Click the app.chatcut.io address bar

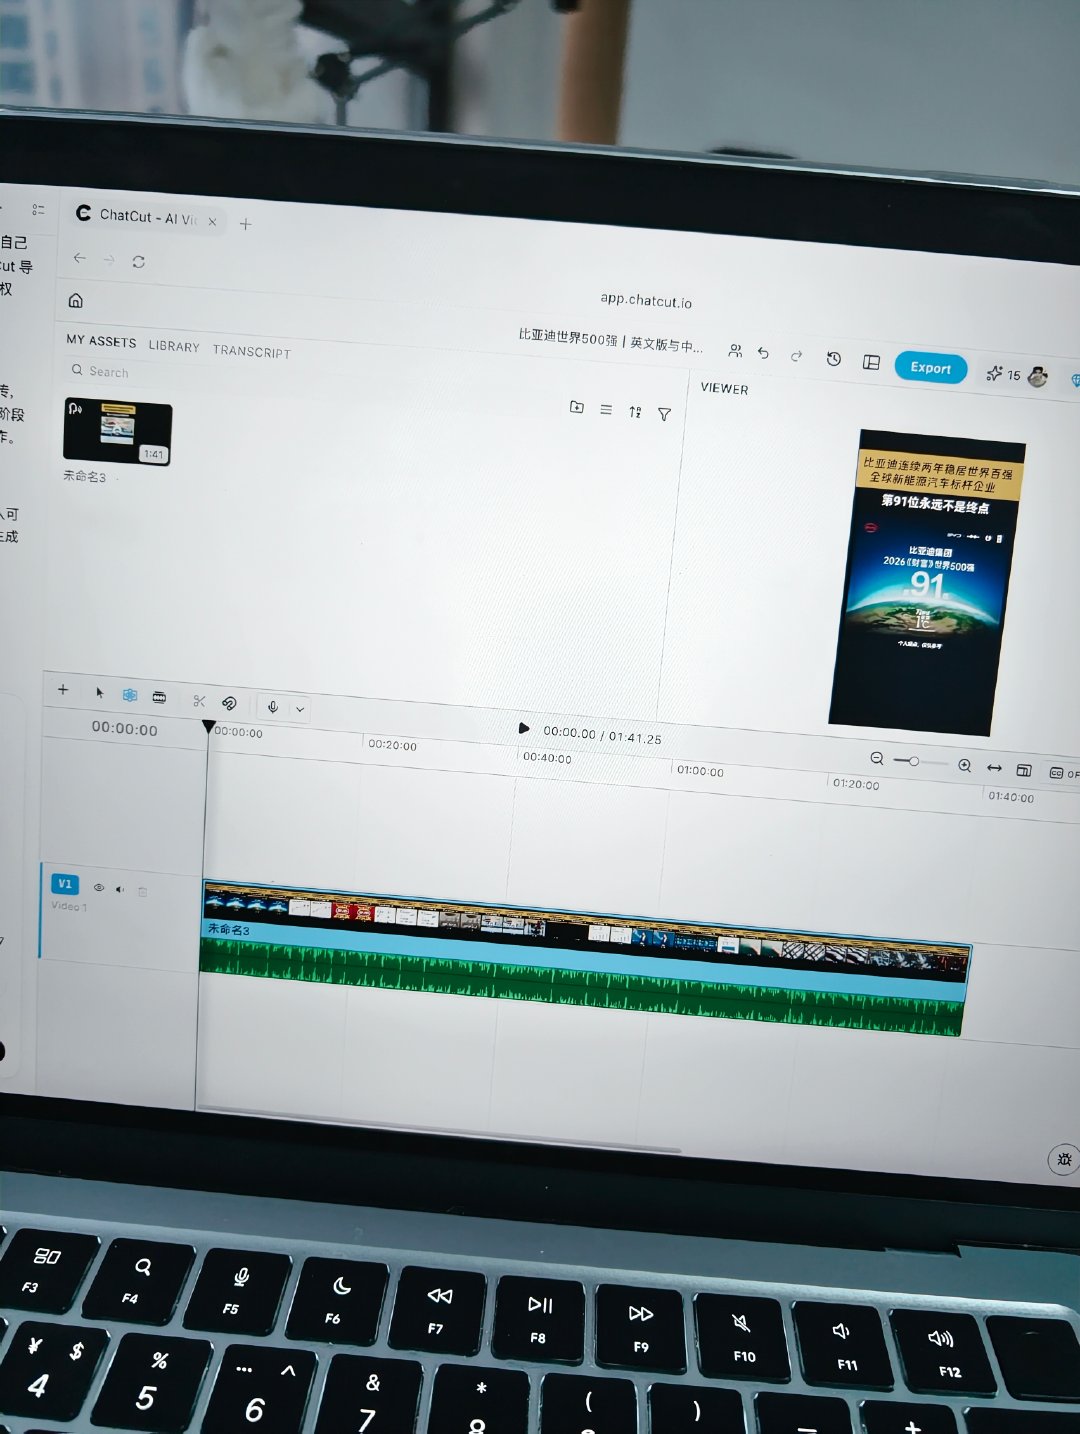click(646, 300)
